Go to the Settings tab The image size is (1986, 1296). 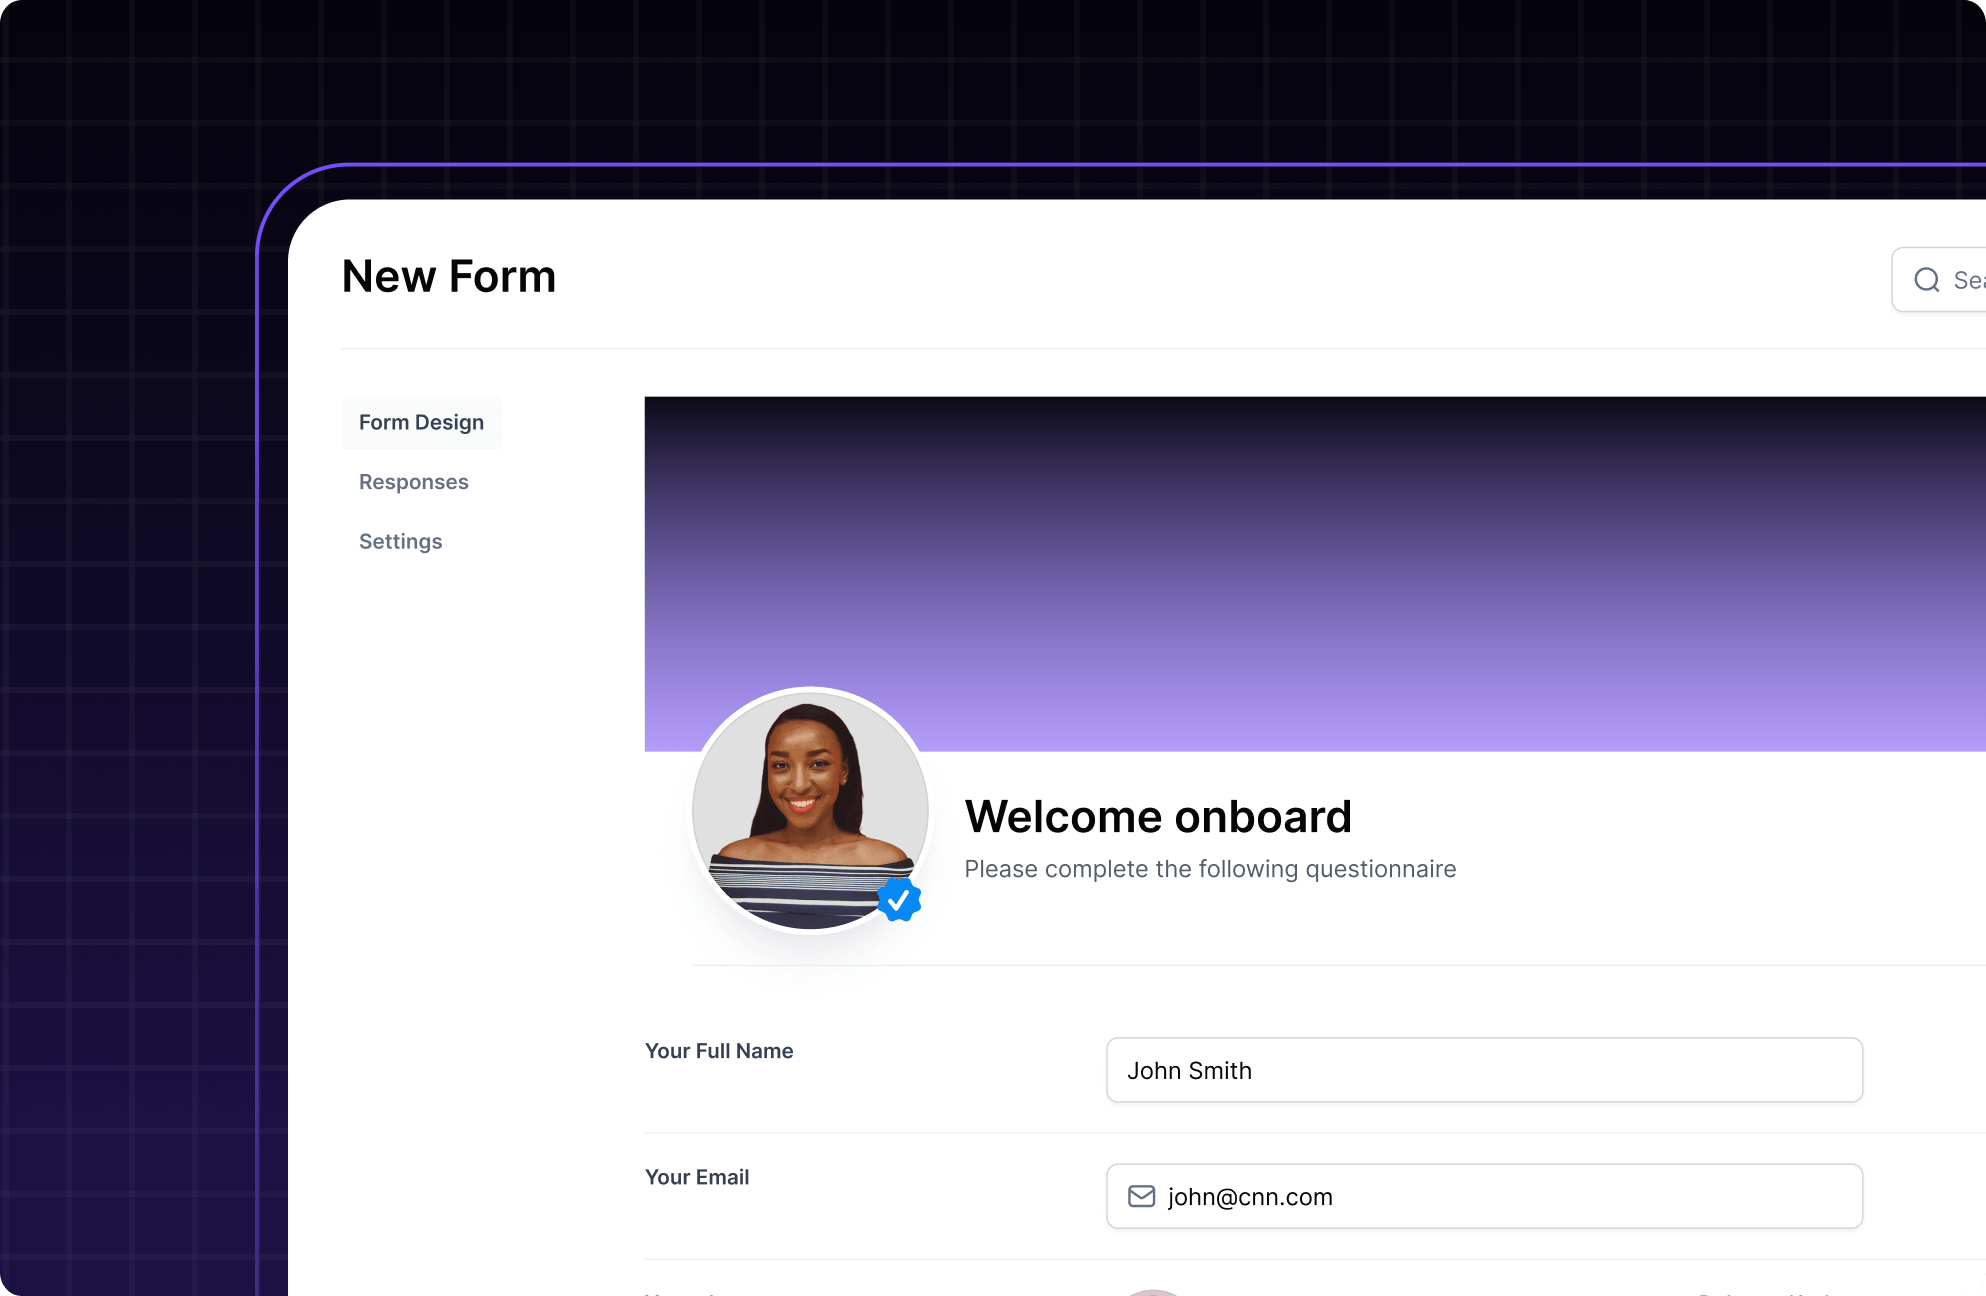[400, 541]
